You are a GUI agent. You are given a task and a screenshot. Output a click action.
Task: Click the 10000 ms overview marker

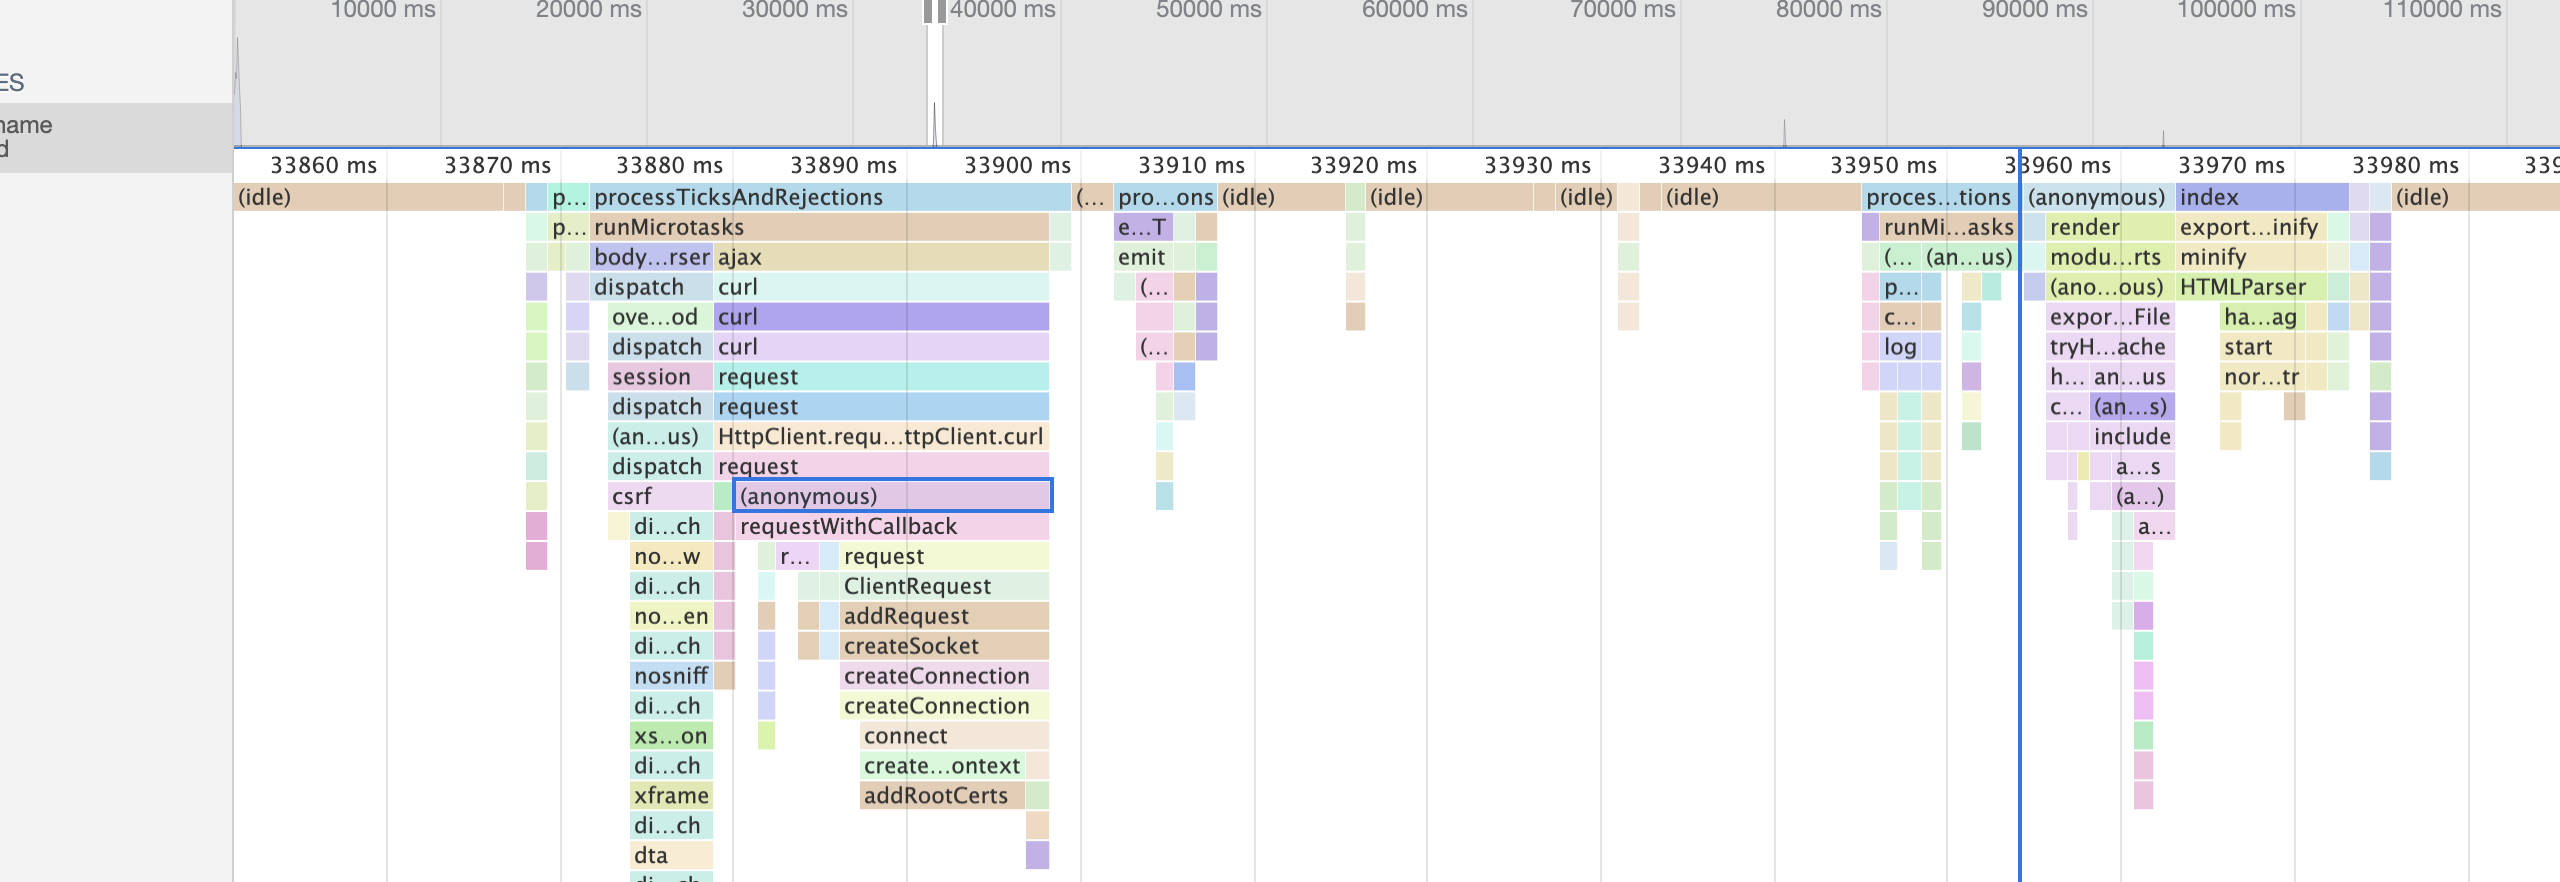point(383,10)
